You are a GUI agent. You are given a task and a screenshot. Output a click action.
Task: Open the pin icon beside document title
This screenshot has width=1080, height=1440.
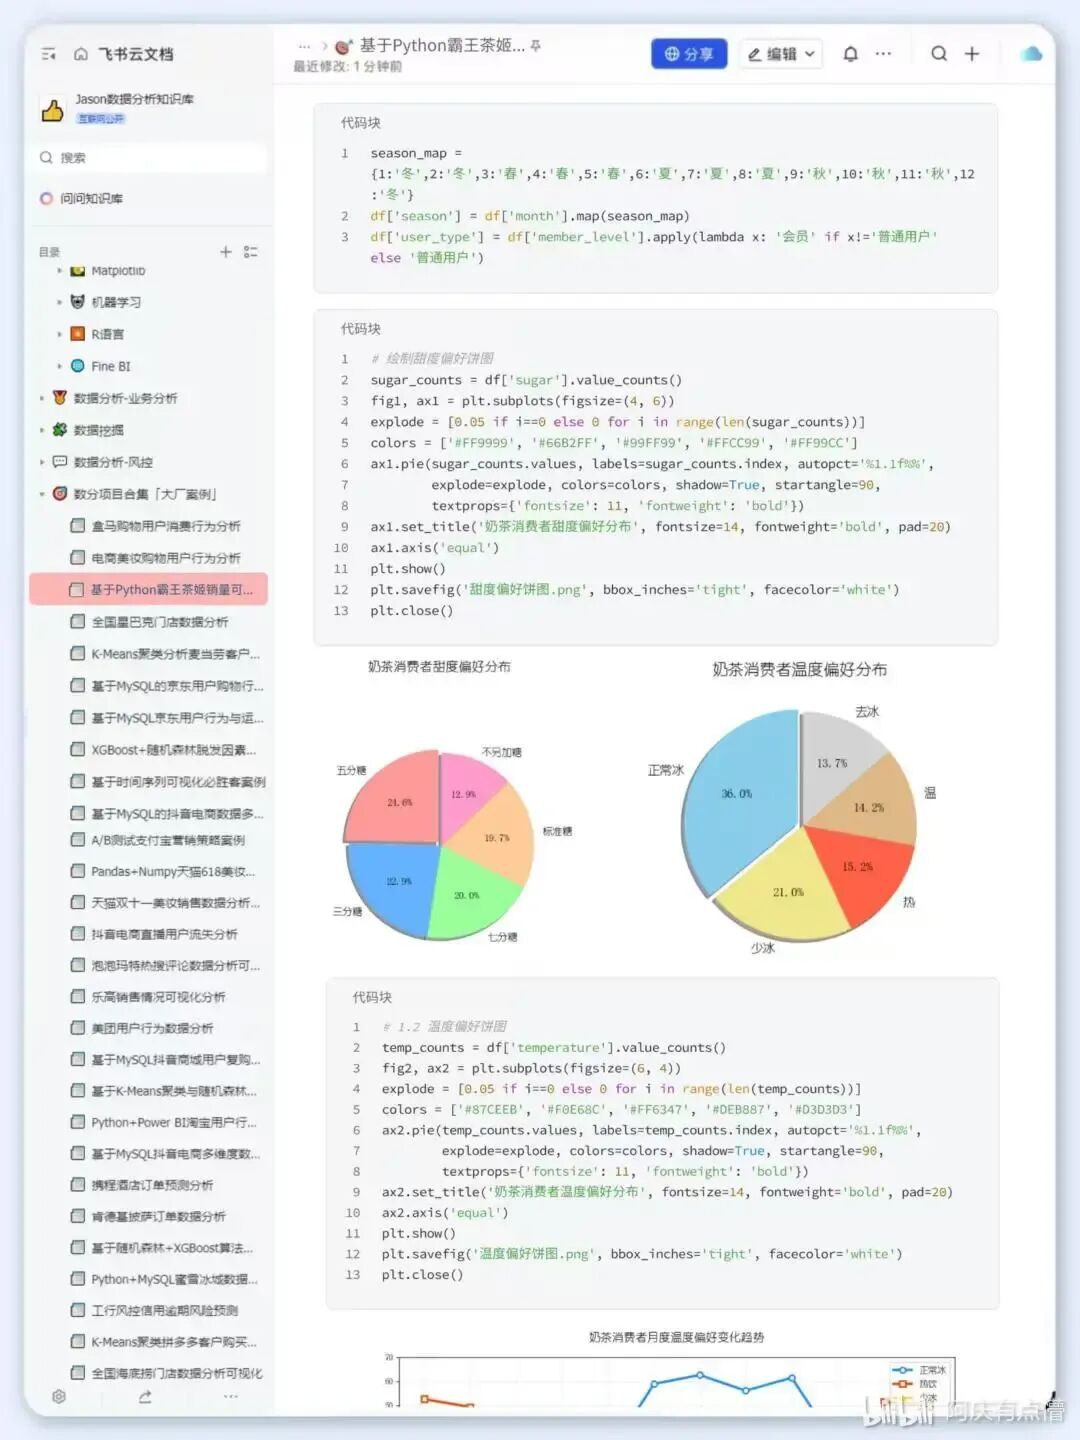pyautogui.click(x=536, y=46)
